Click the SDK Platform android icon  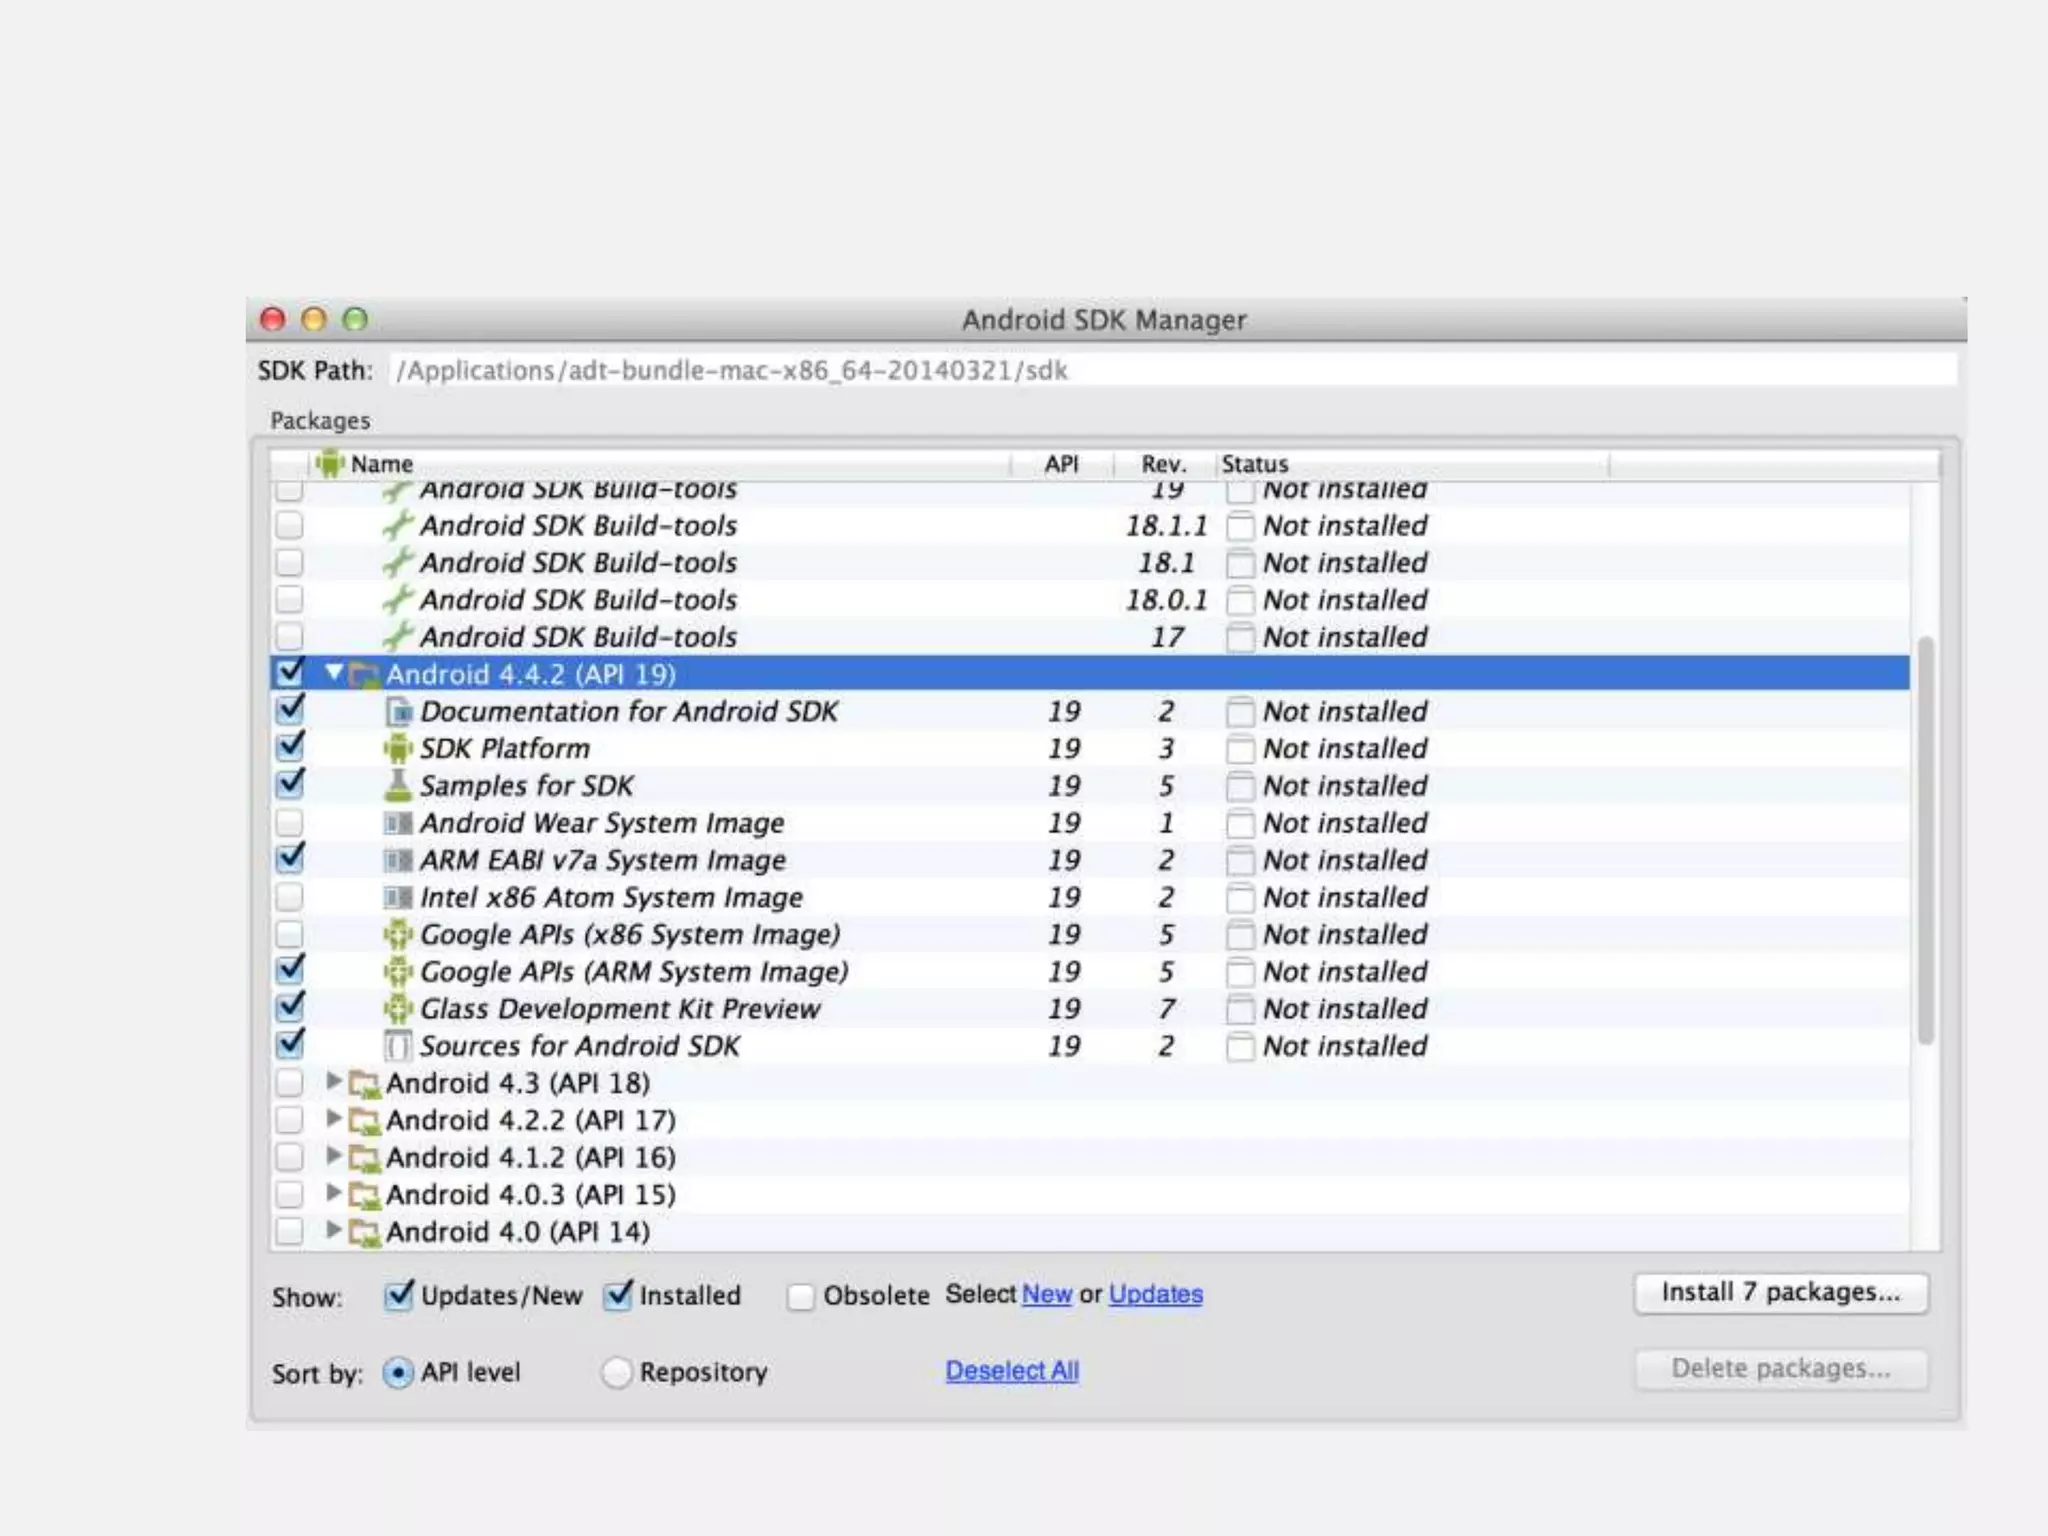pyautogui.click(x=398, y=749)
